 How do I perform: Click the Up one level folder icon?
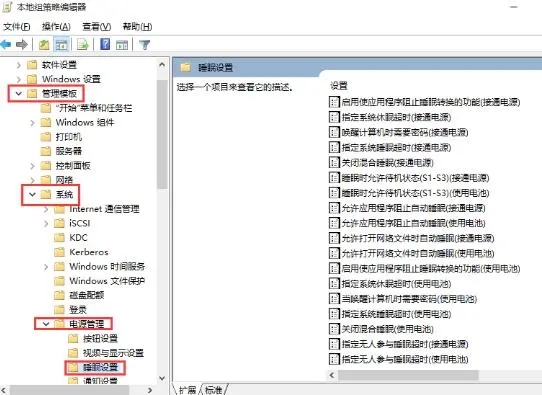coord(44,45)
